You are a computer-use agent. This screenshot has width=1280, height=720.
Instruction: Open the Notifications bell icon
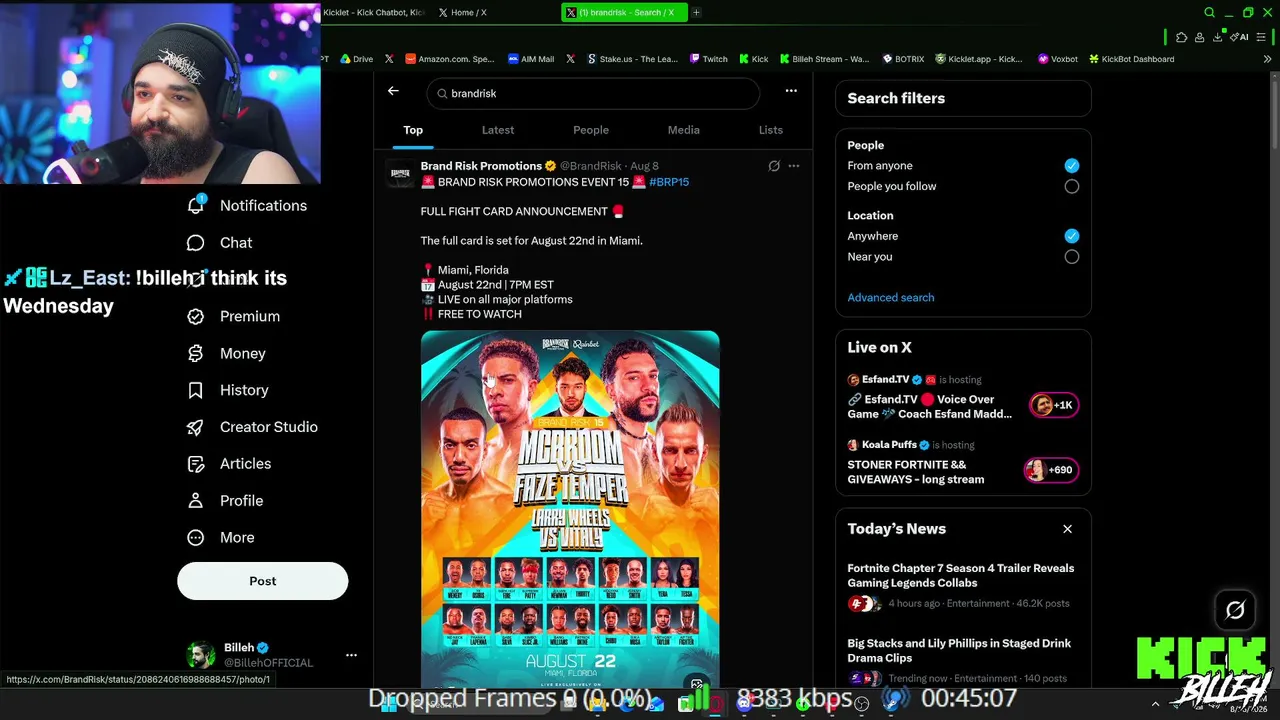coord(196,205)
